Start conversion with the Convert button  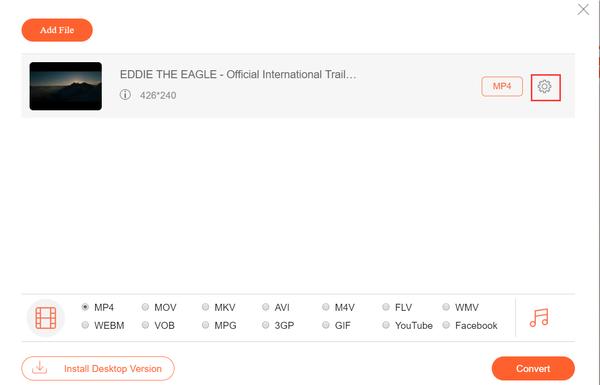(x=533, y=369)
